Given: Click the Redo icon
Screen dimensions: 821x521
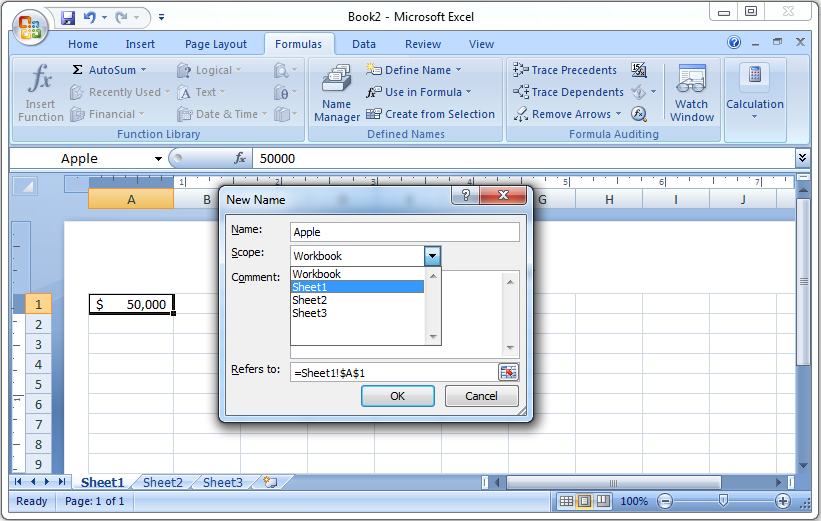Looking at the screenshot, I should [x=122, y=18].
